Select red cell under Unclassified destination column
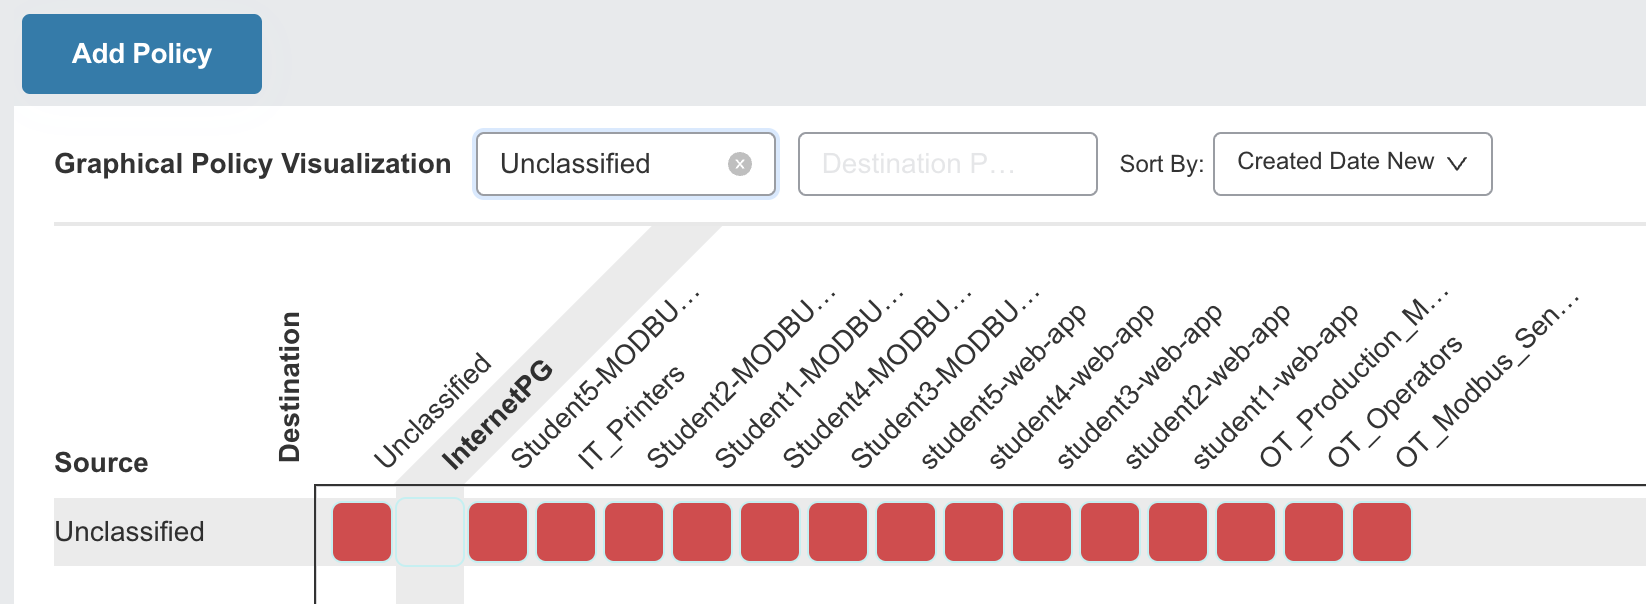 [362, 532]
